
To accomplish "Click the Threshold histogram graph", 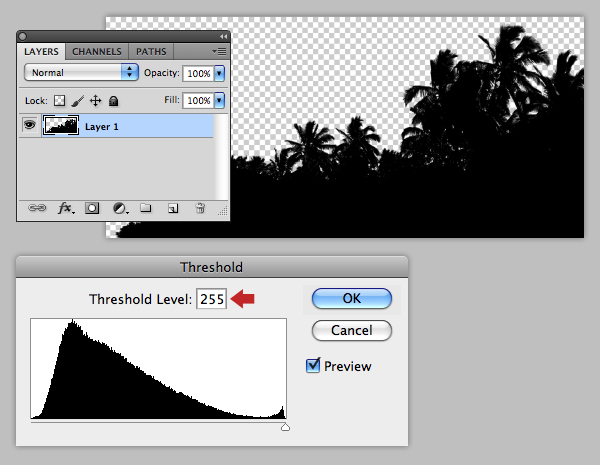I will [x=158, y=369].
